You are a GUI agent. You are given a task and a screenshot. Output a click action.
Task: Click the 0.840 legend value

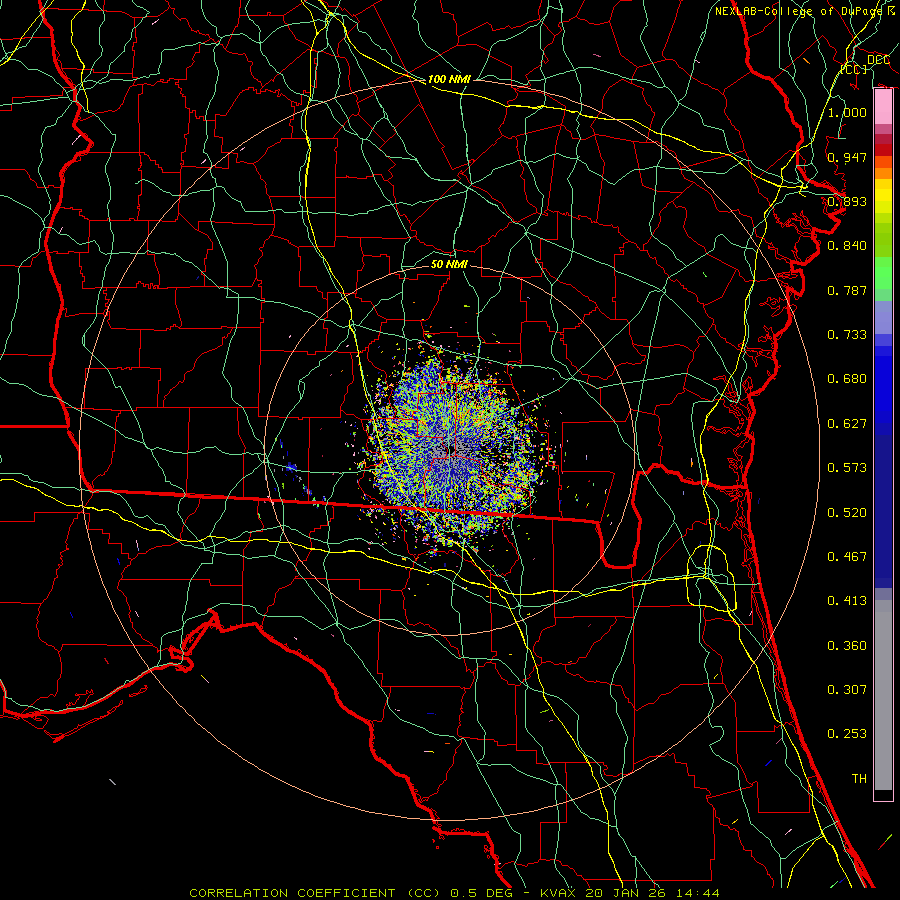point(847,246)
